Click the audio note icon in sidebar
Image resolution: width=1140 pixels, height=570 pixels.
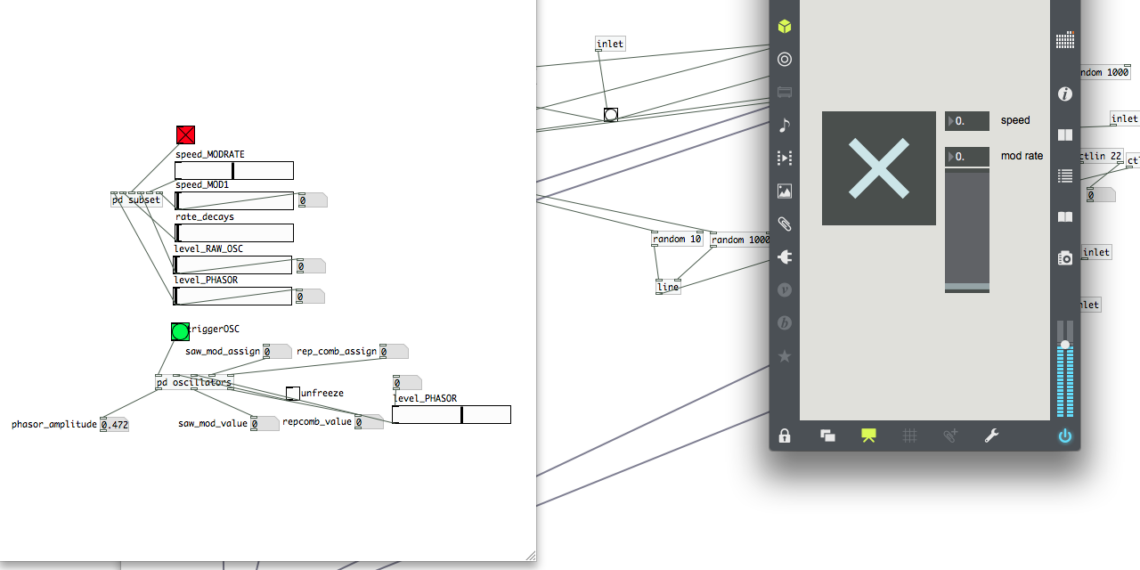785,125
